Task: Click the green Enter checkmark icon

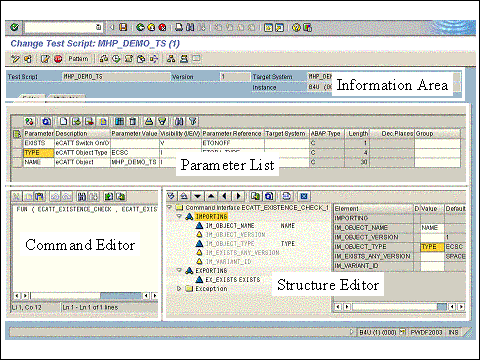Action: [14, 27]
